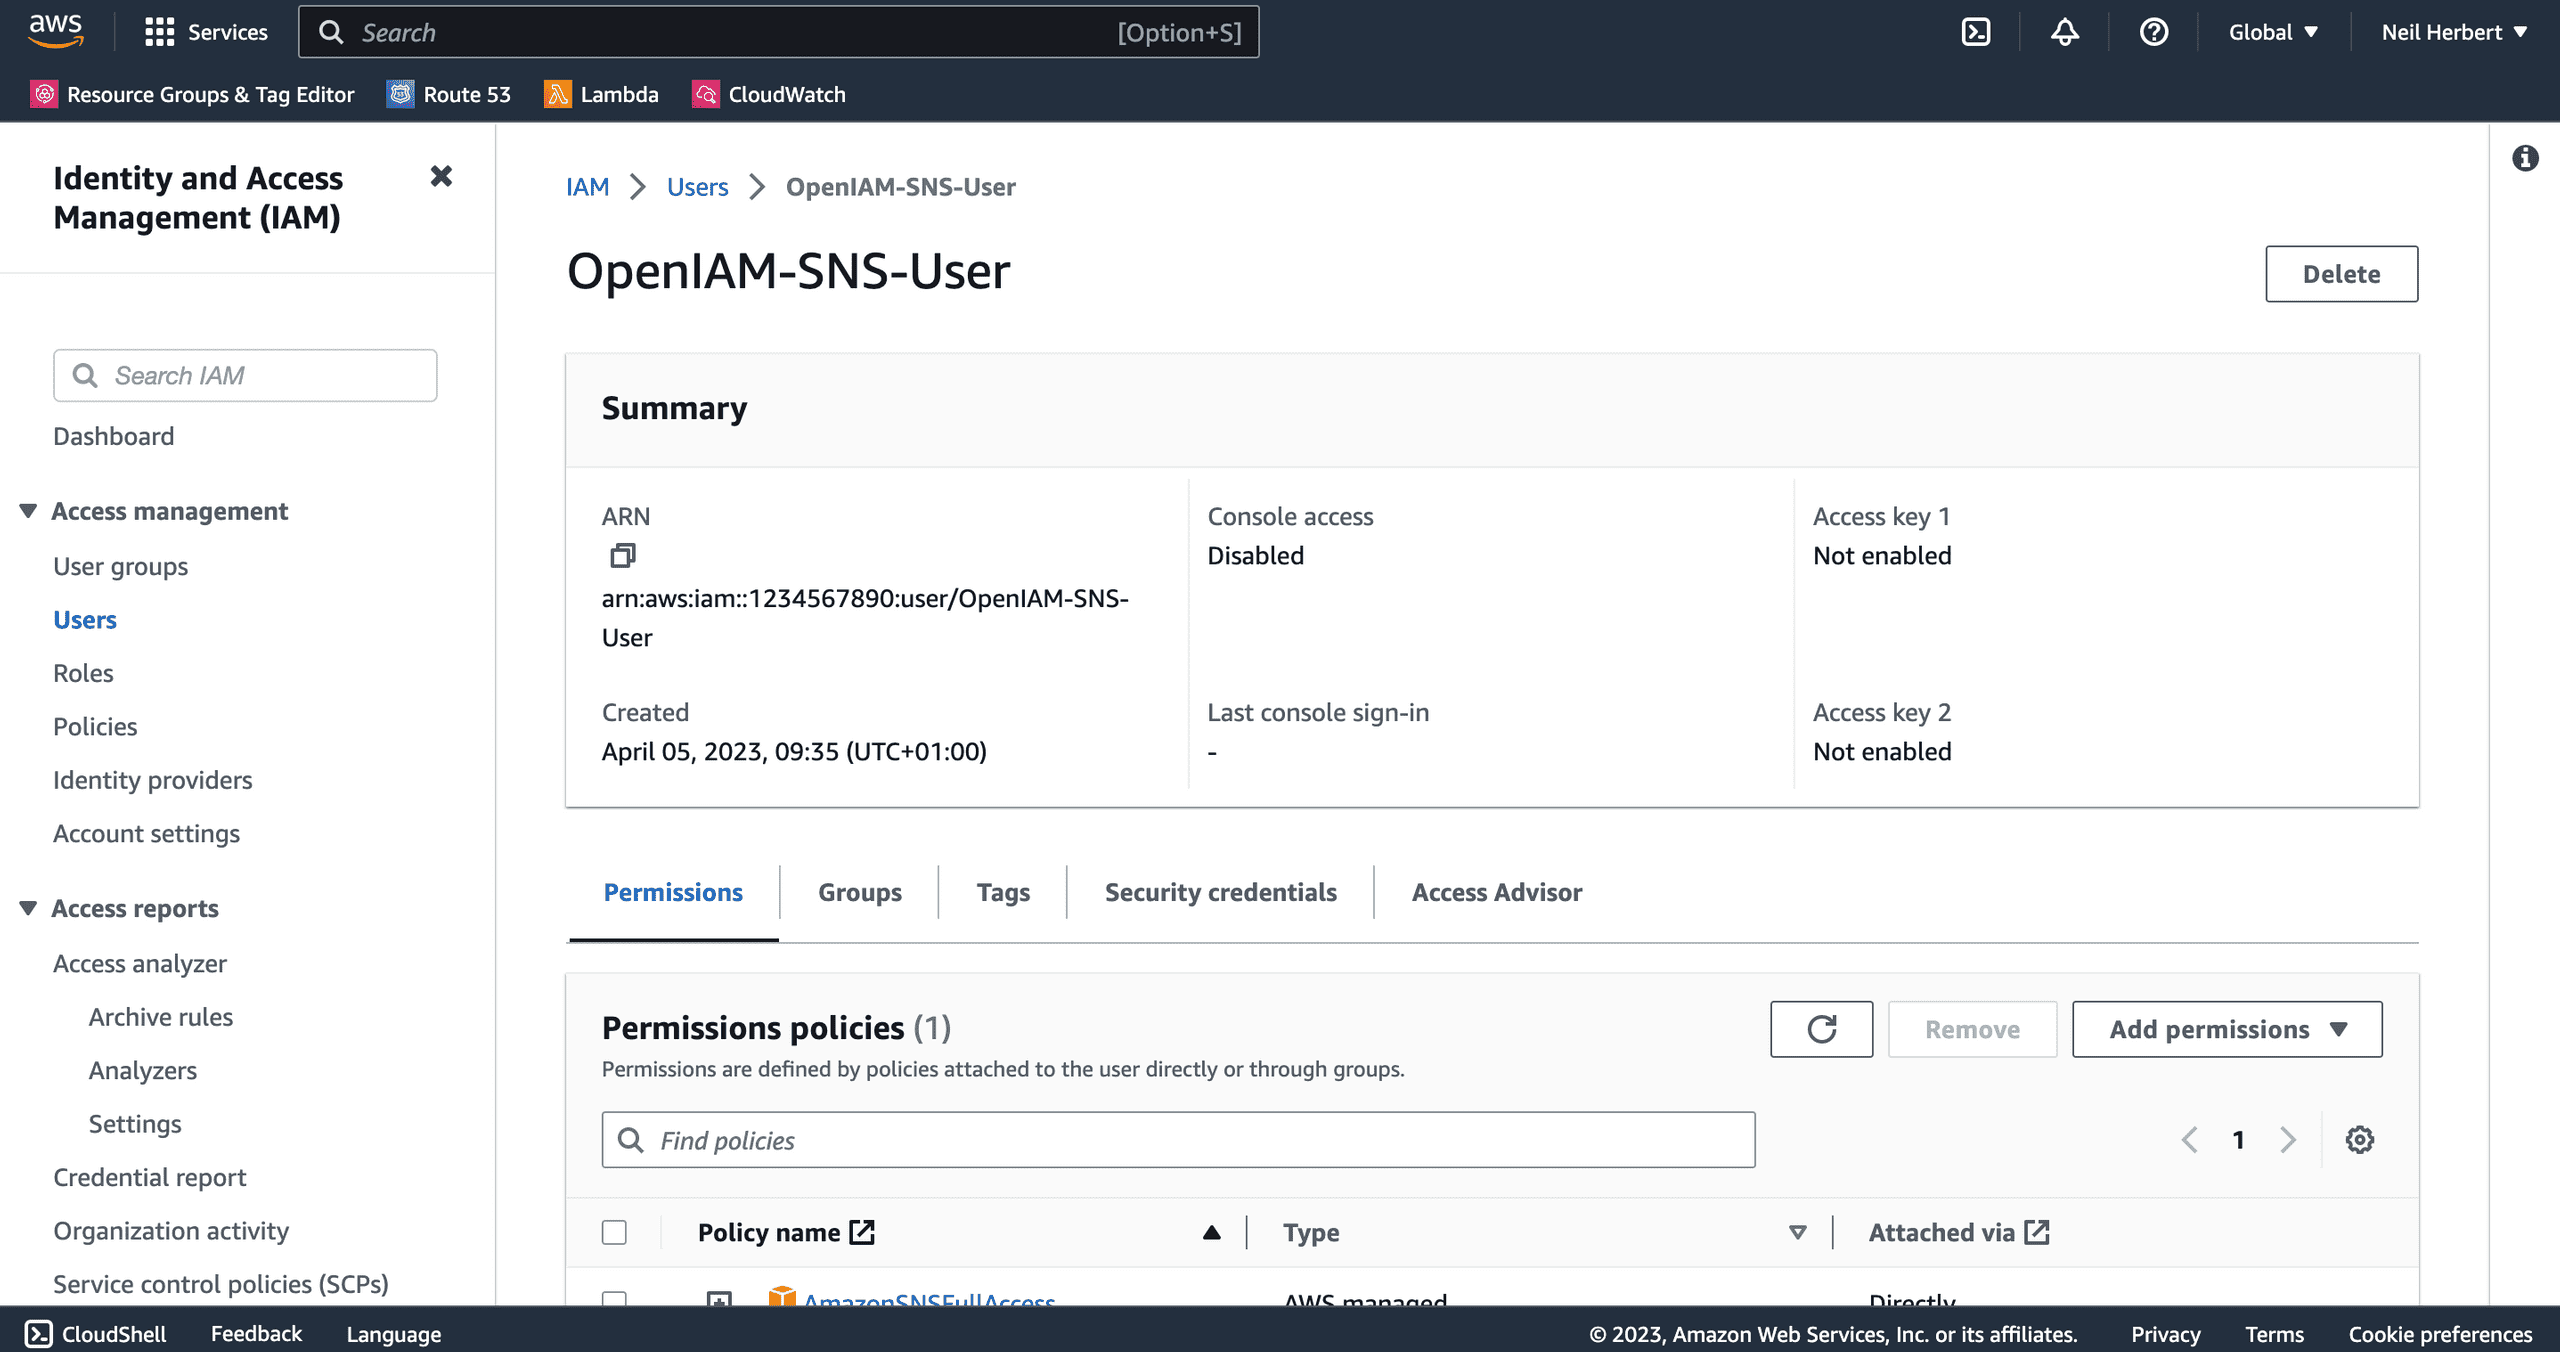Click the settings gear icon in policy list
Viewport: 2560px width, 1352px height.
(x=2360, y=1139)
